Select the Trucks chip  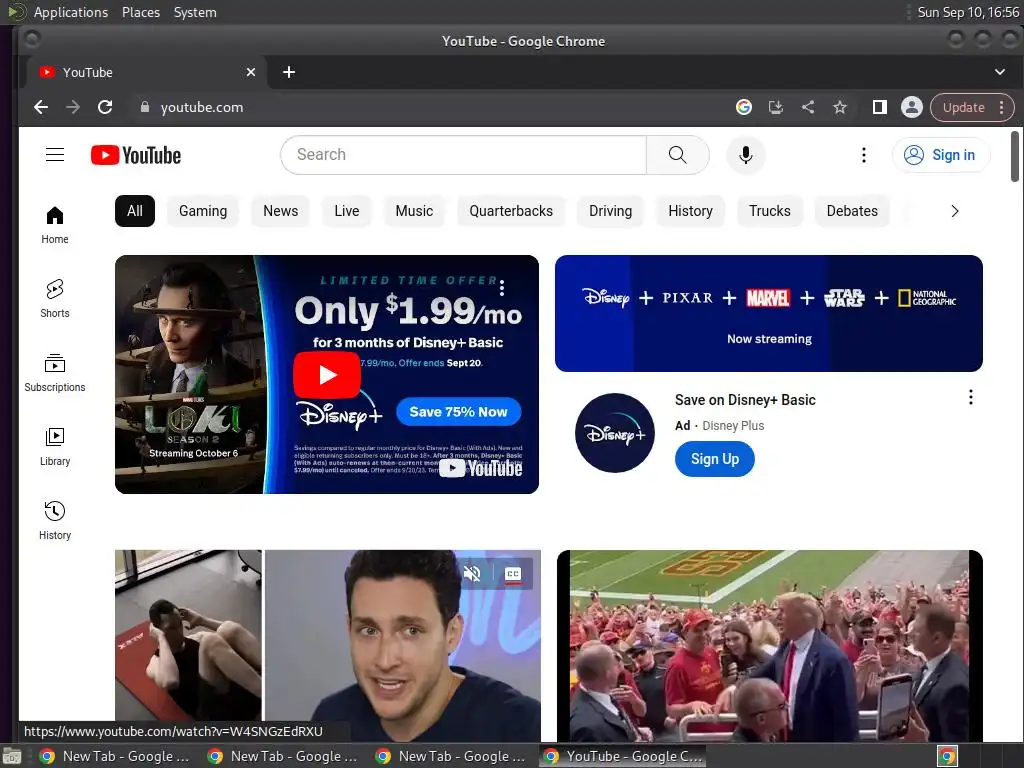[x=769, y=211]
